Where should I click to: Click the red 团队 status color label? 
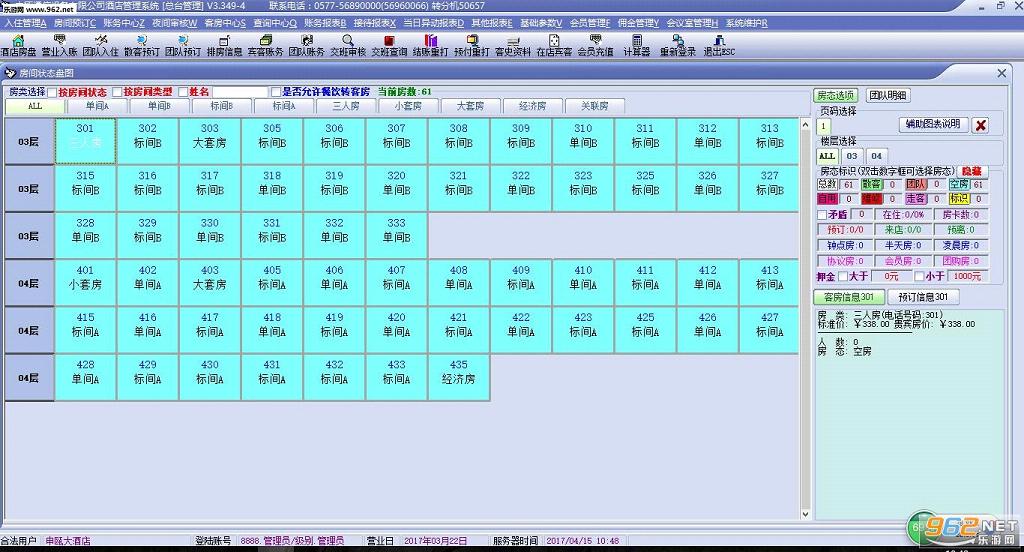point(916,184)
